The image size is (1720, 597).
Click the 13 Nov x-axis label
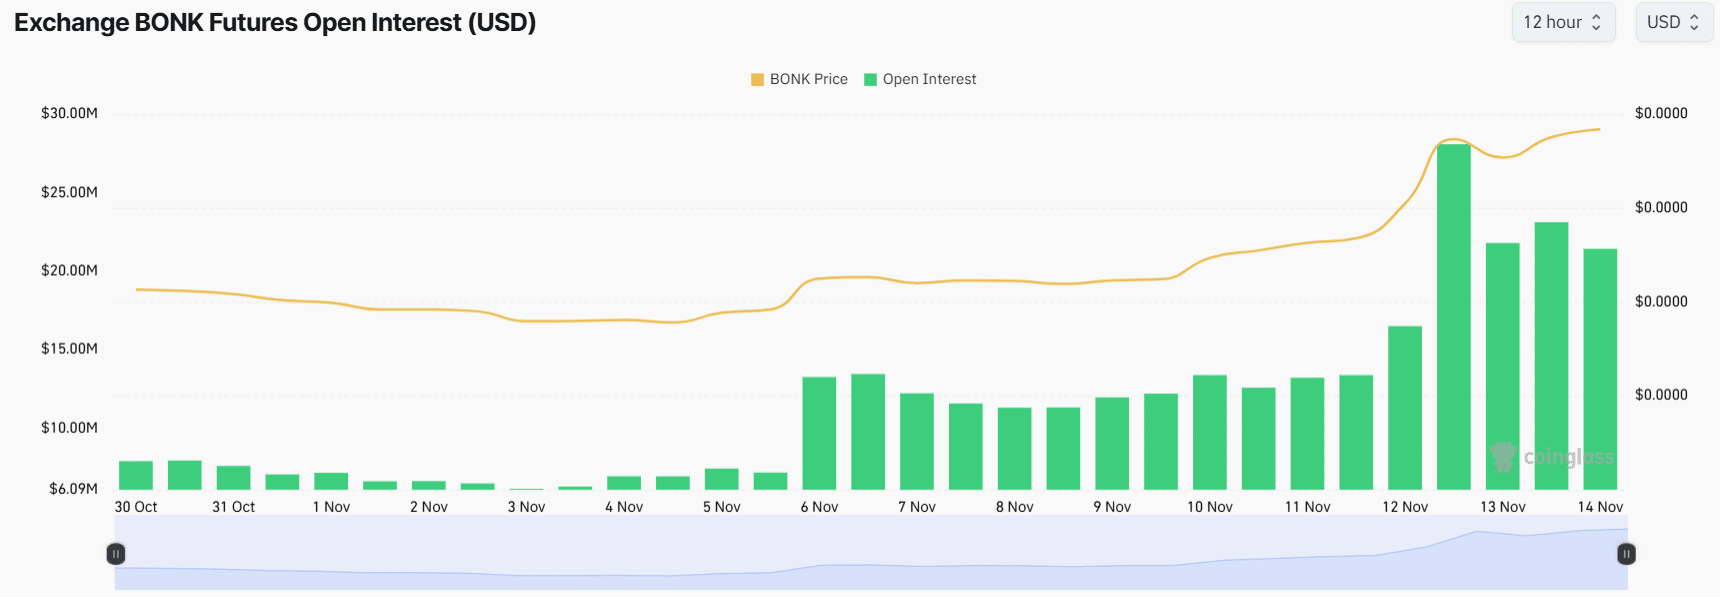[x=1503, y=507]
